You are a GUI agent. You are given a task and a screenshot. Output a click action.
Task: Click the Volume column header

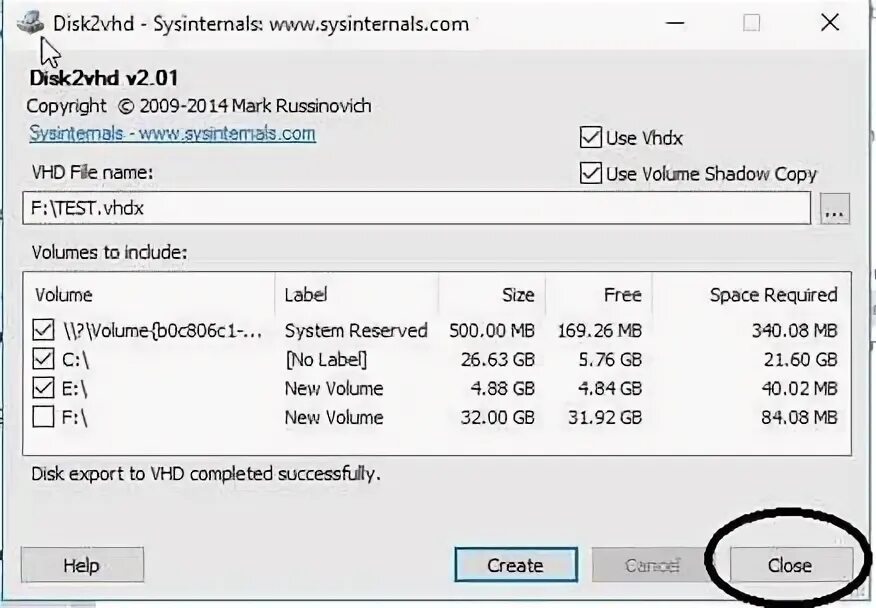pyautogui.click(x=149, y=294)
